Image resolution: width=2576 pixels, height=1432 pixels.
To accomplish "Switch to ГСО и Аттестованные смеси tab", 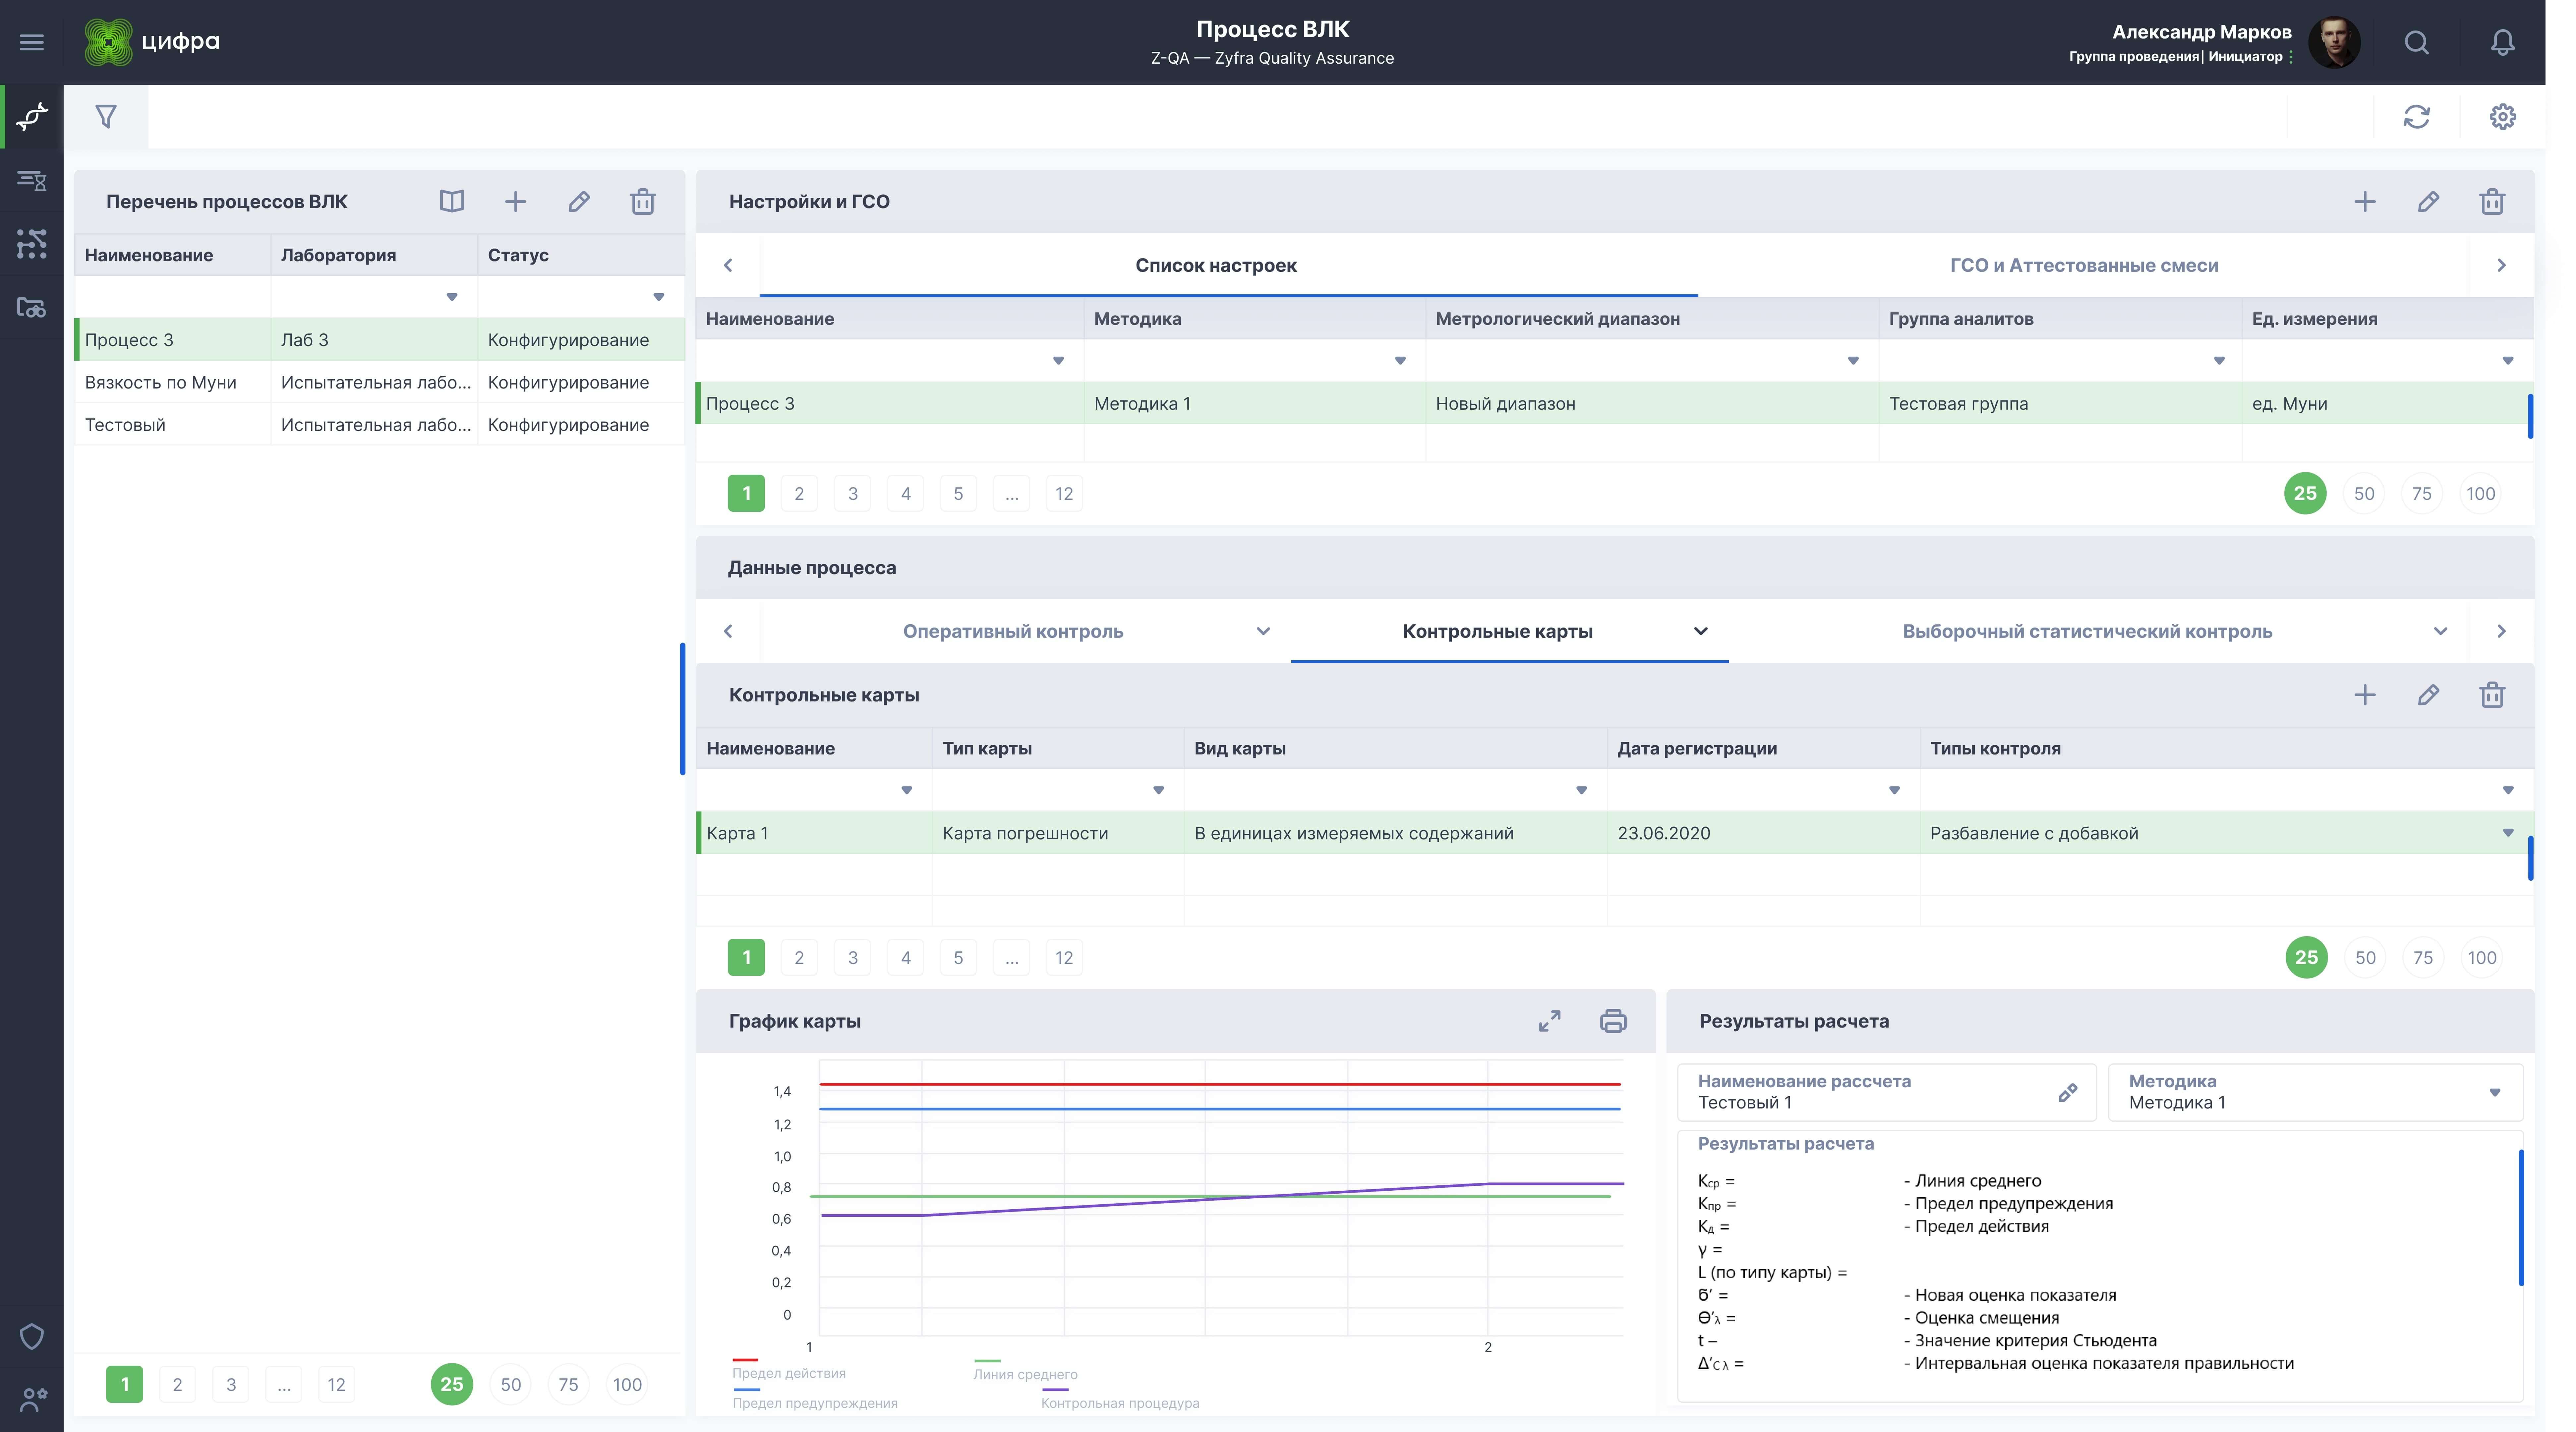I will coord(2084,265).
